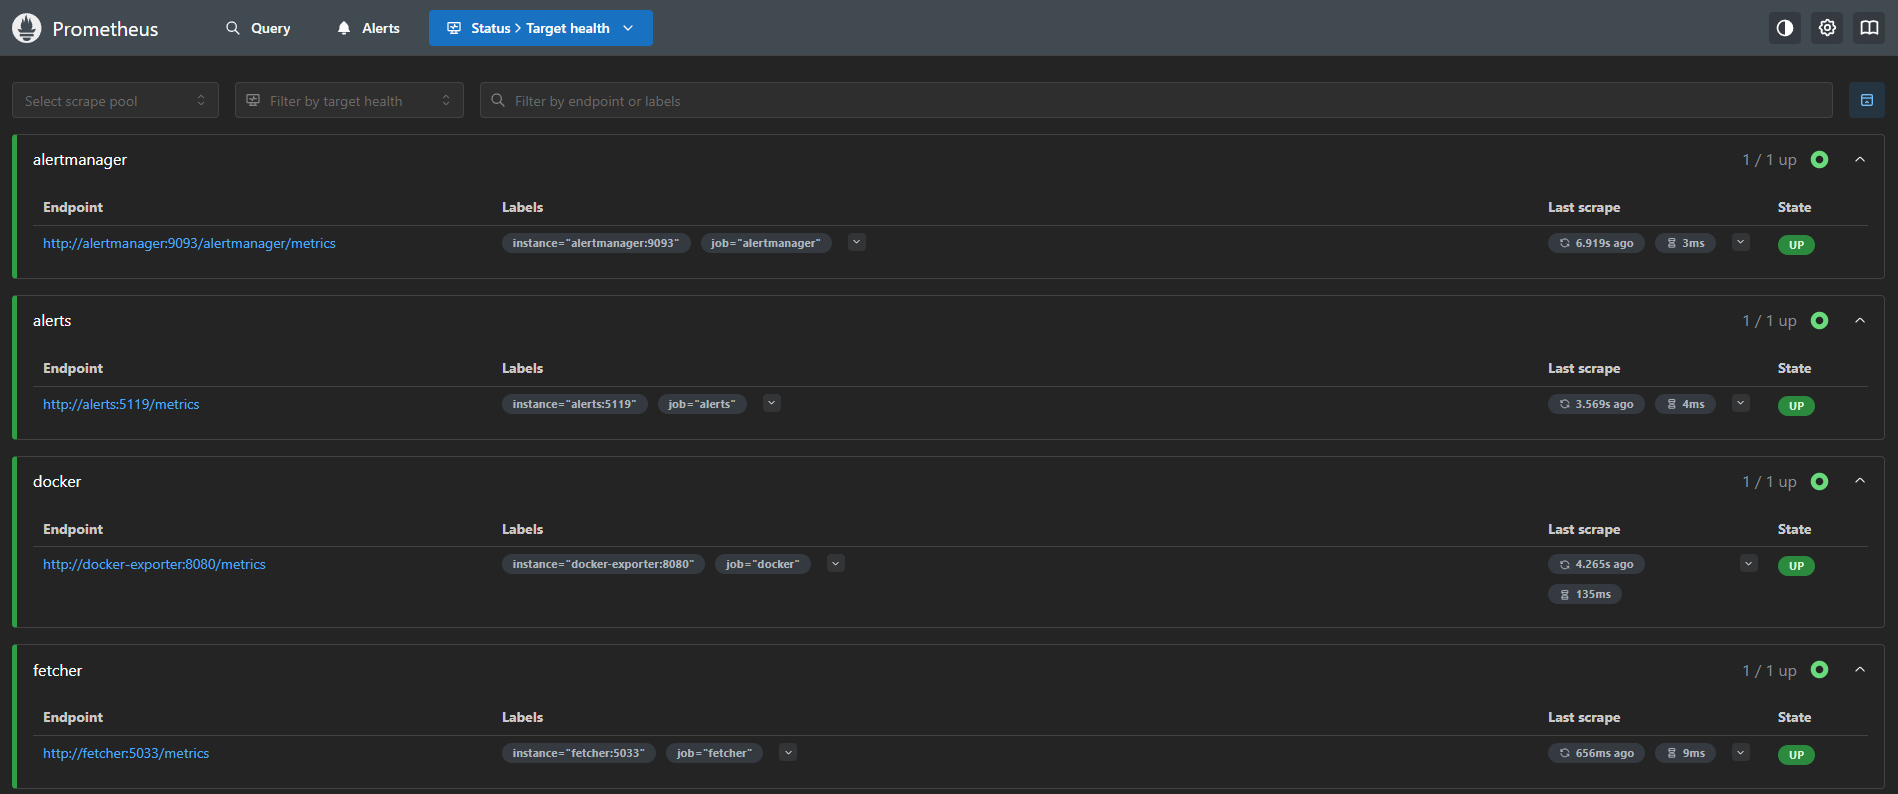The height and width of the screenshot is (794, 1898).
Task: Click the job="alertmanager" label badge
Action: tap(766, 243)
